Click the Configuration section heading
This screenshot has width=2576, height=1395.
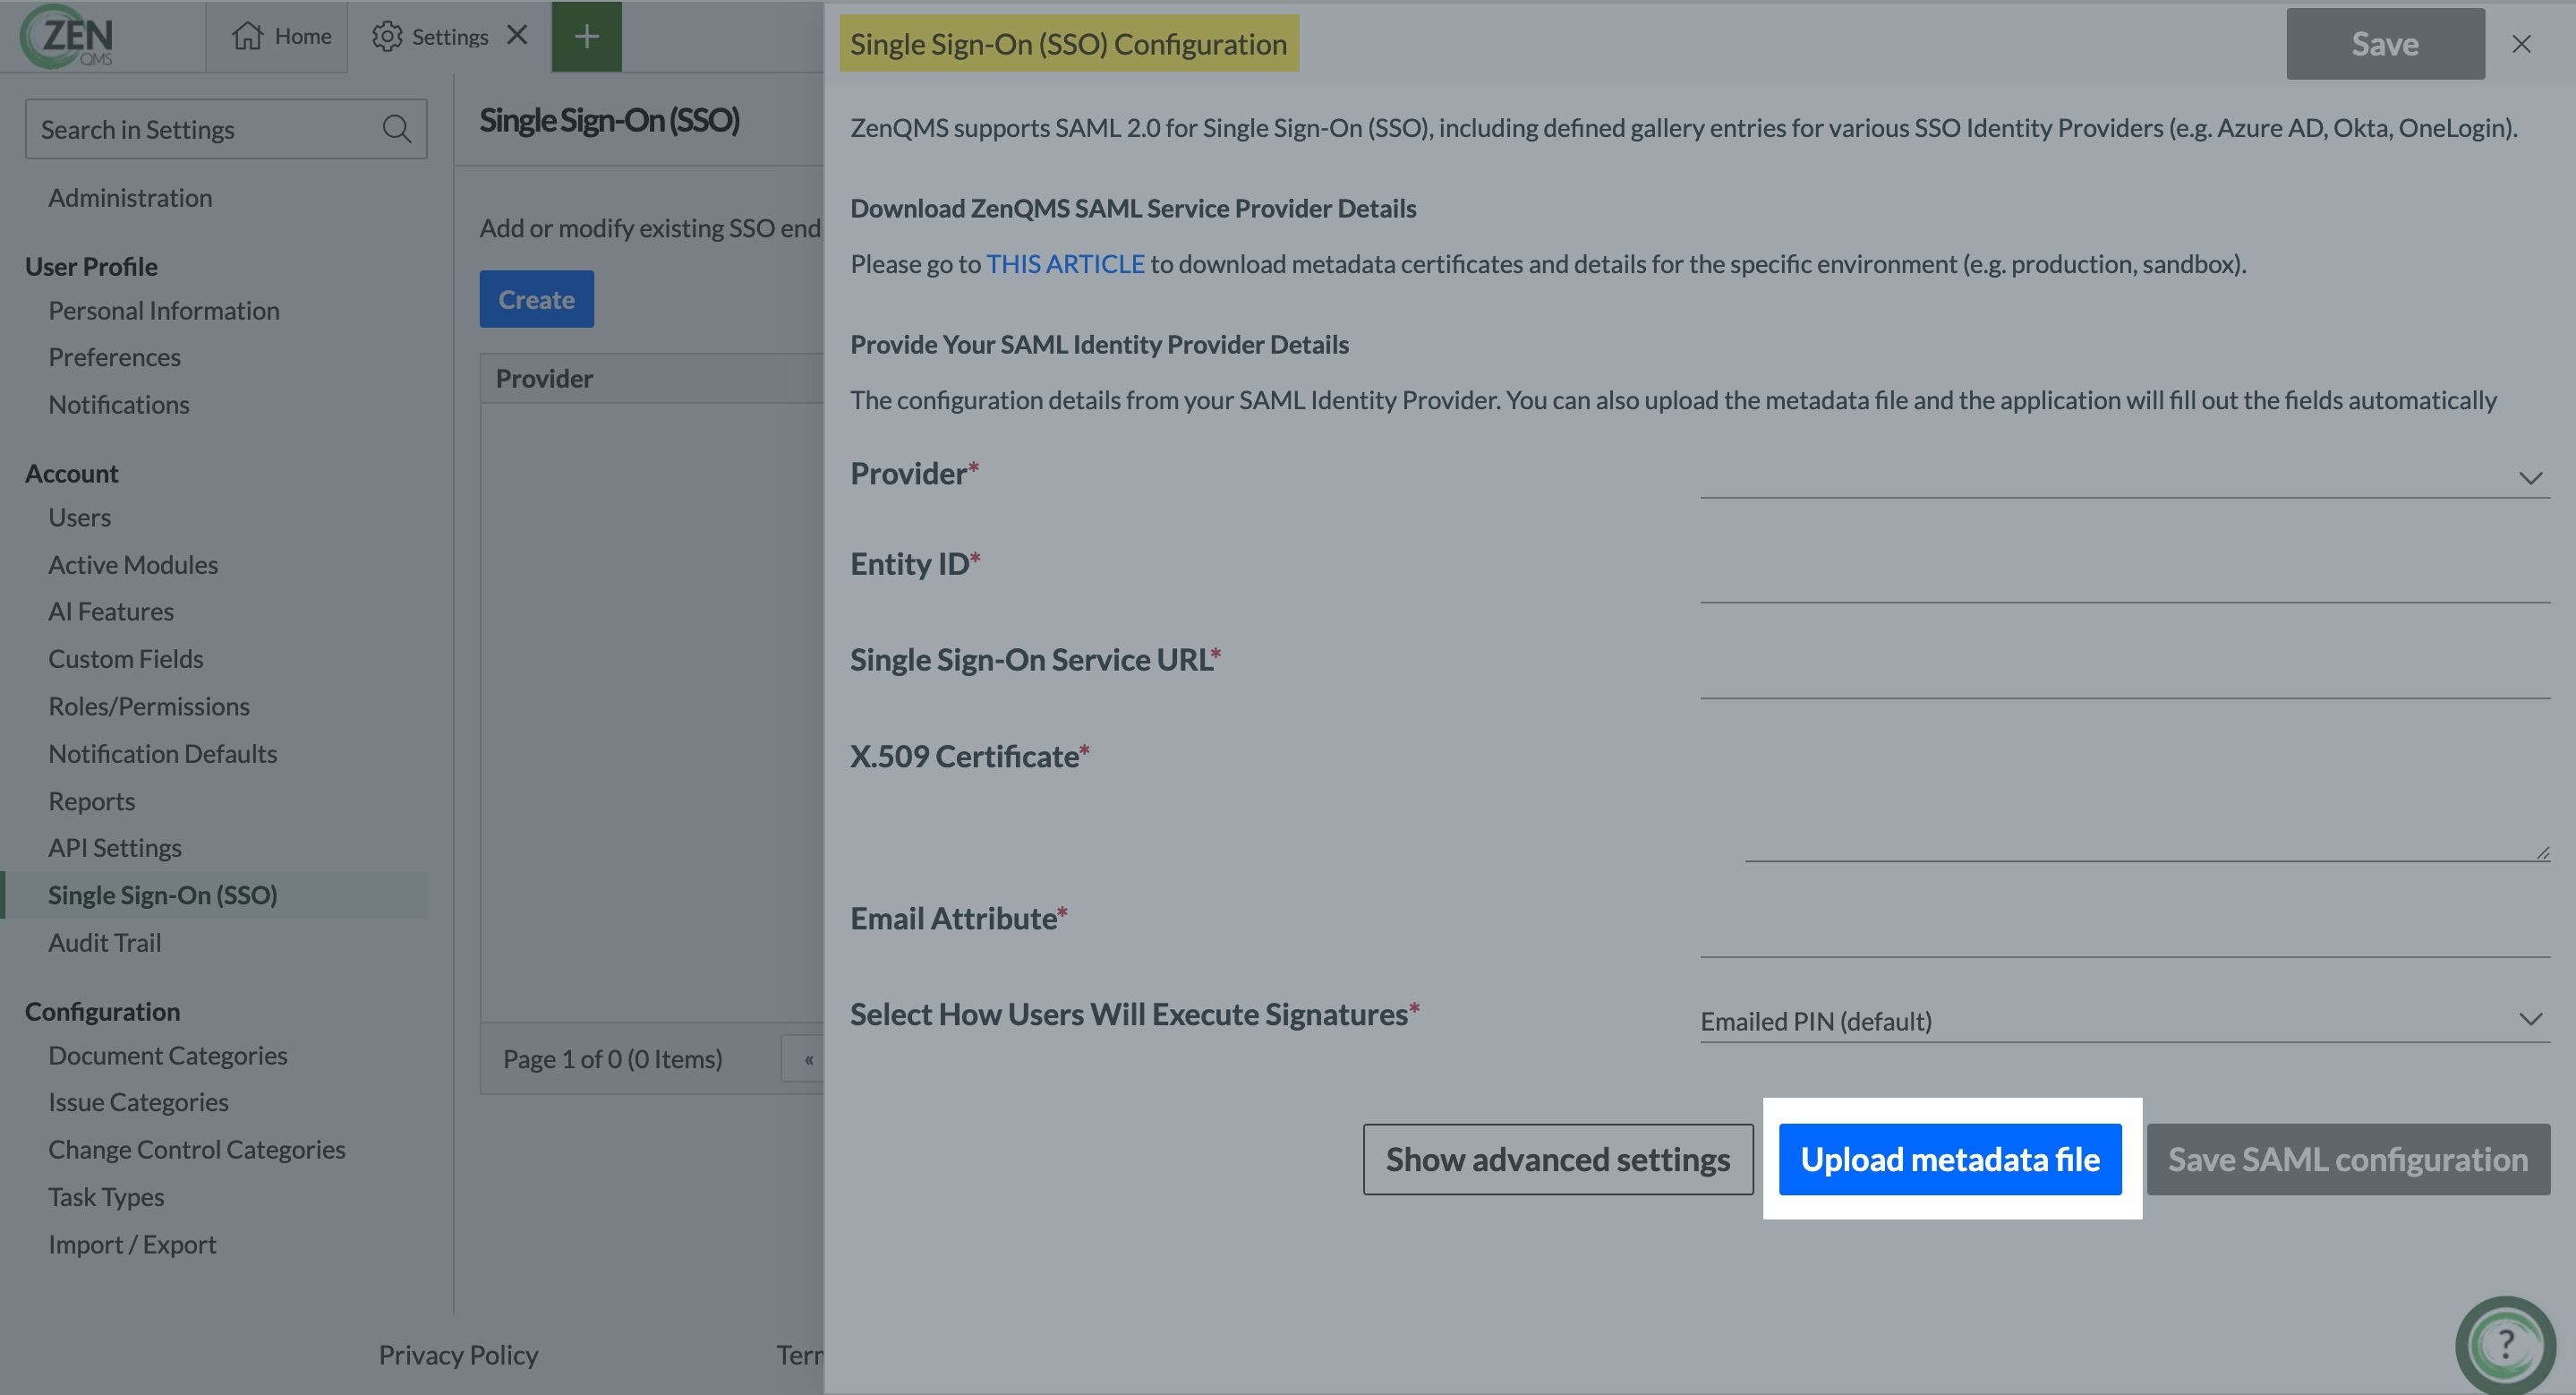tap(102, 1012)
